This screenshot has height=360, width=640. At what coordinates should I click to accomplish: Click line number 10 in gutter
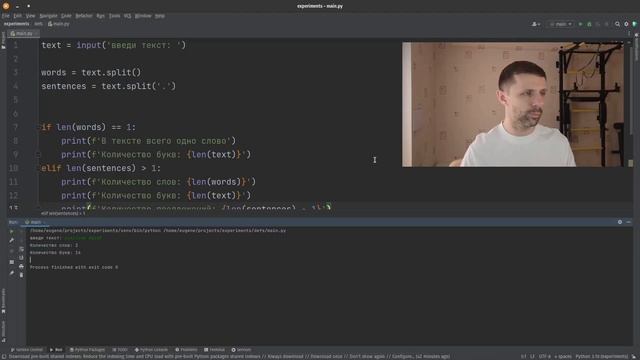click(x=13, y=168)
